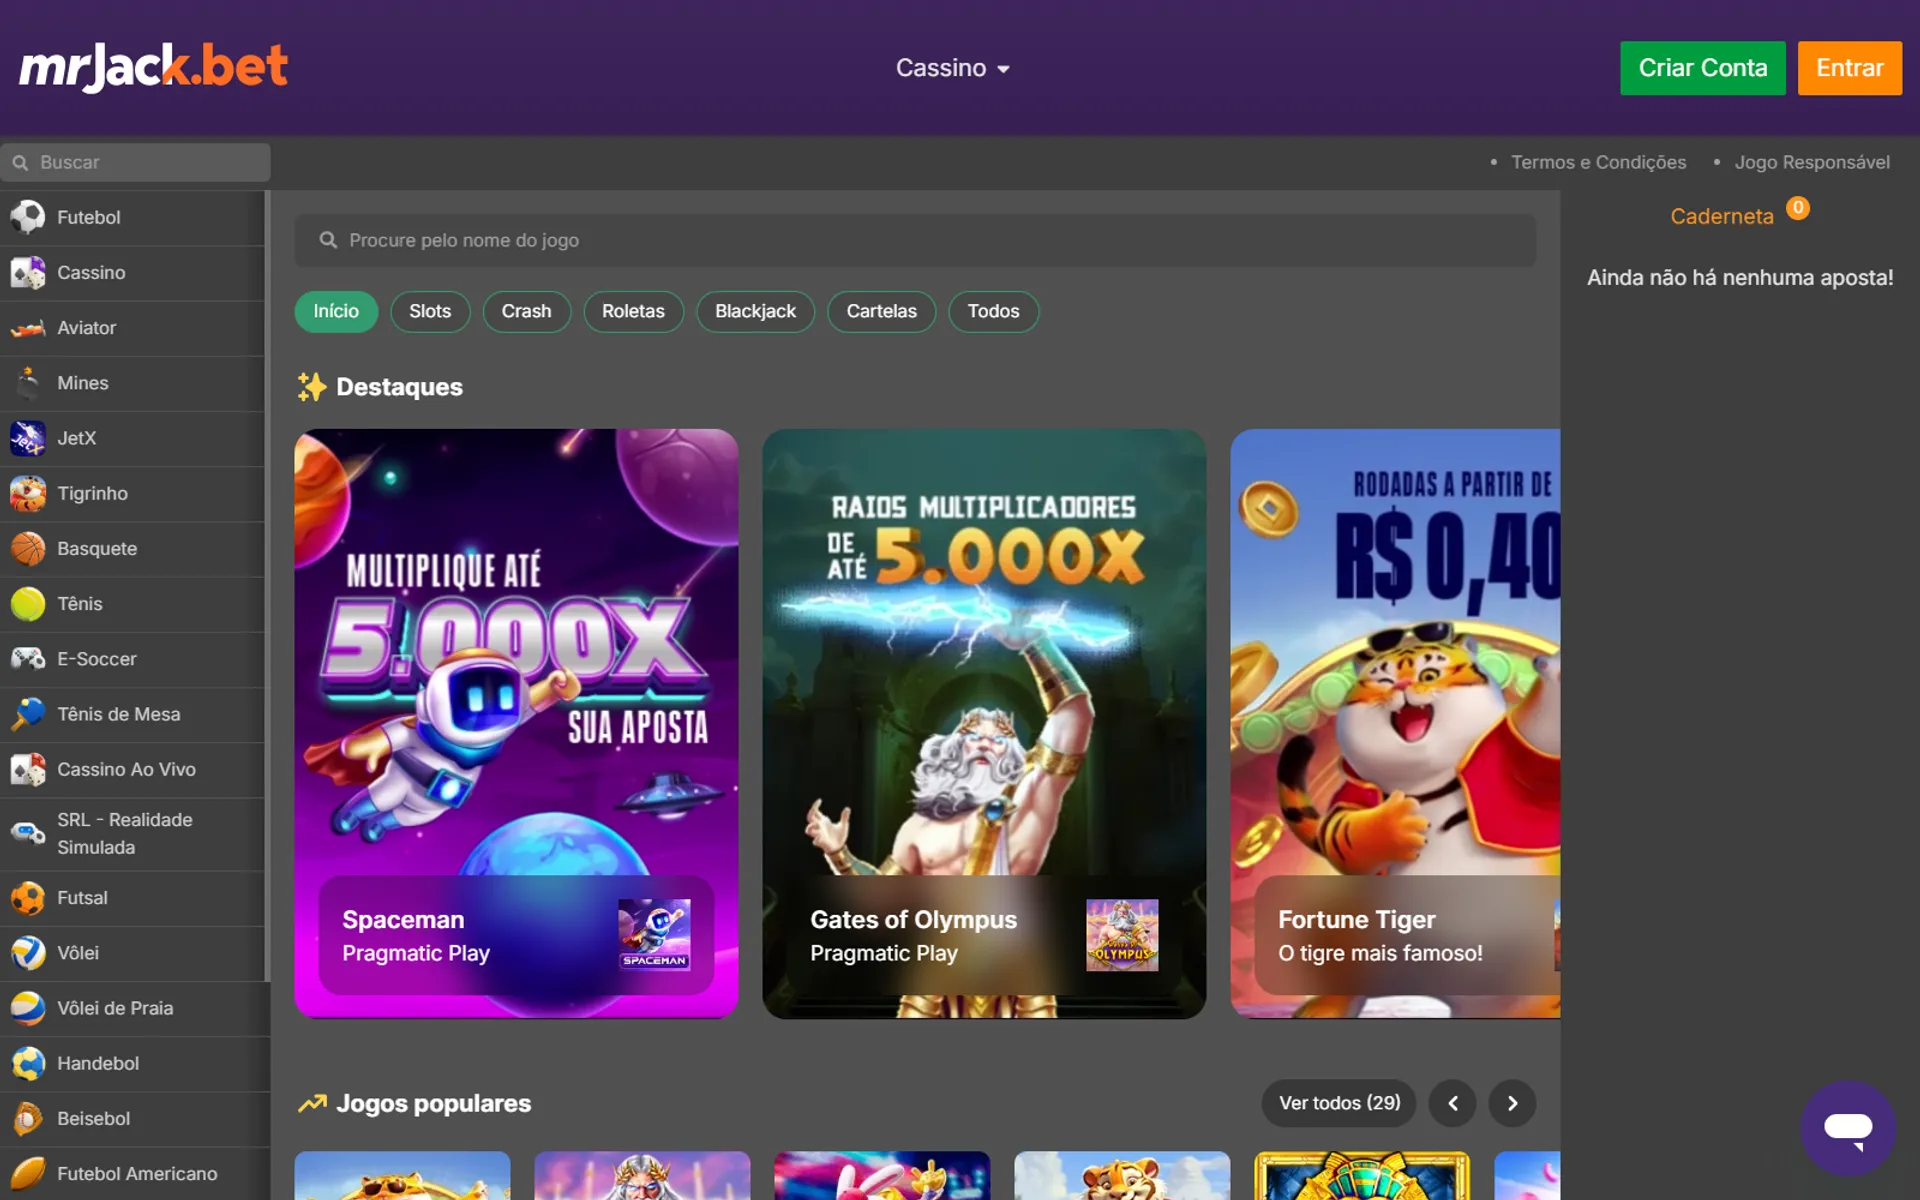Open the Caderneta bet slip
1920x1200 pixels.
[1721, 216]
